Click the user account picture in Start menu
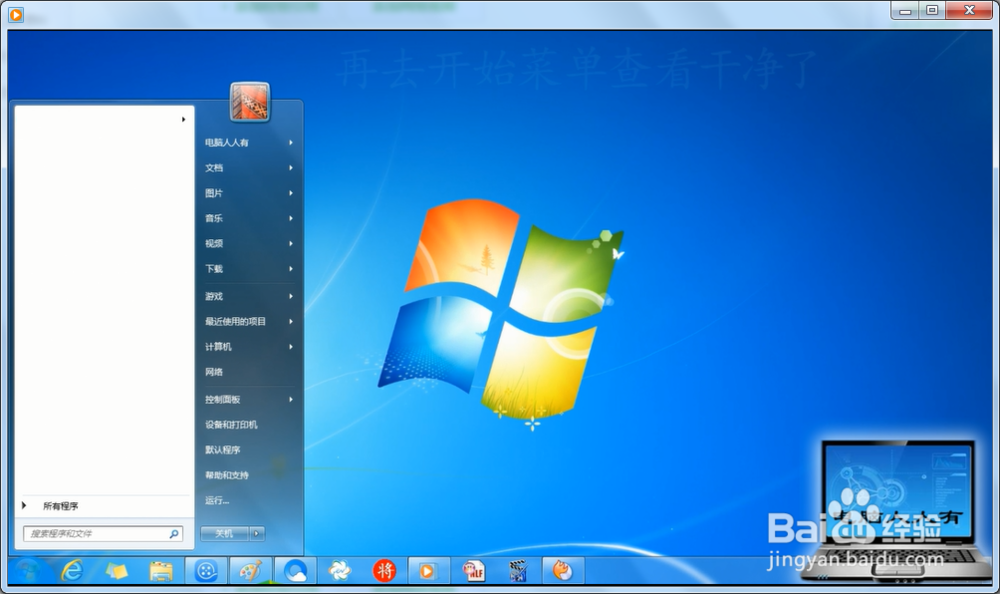This screenshot has height=594, width=1000. tap(250, 101)
